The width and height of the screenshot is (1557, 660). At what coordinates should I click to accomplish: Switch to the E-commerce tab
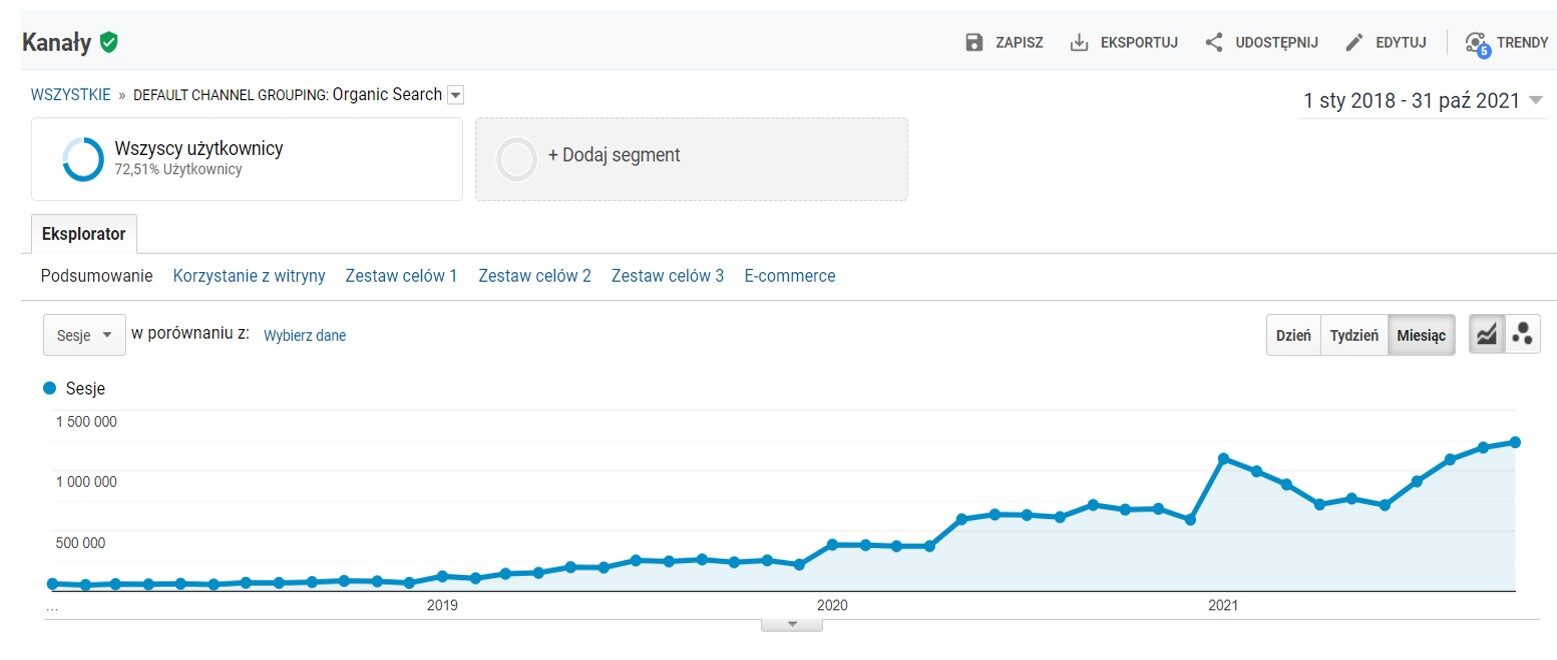click(x=789, y=276)
